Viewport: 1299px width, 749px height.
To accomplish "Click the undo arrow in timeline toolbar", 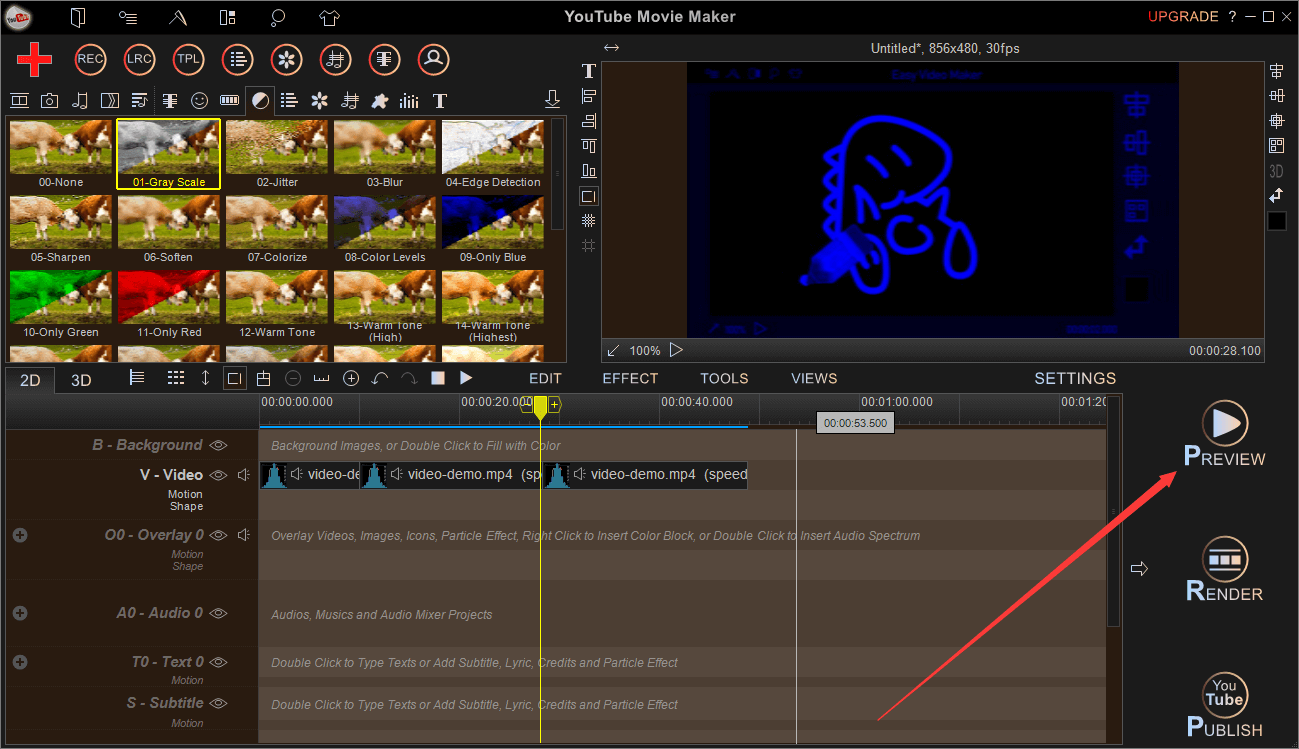I will tap(380, 378).
